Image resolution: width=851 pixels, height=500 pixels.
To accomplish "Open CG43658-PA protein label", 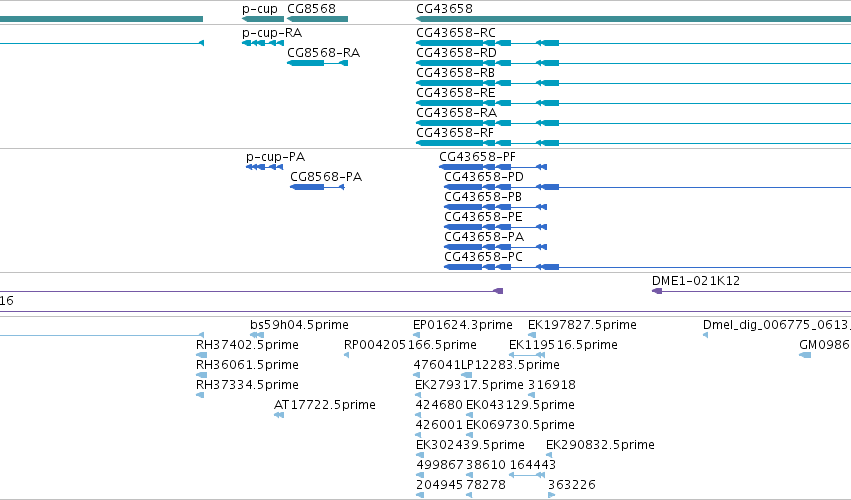I will [x=484, y=237].
